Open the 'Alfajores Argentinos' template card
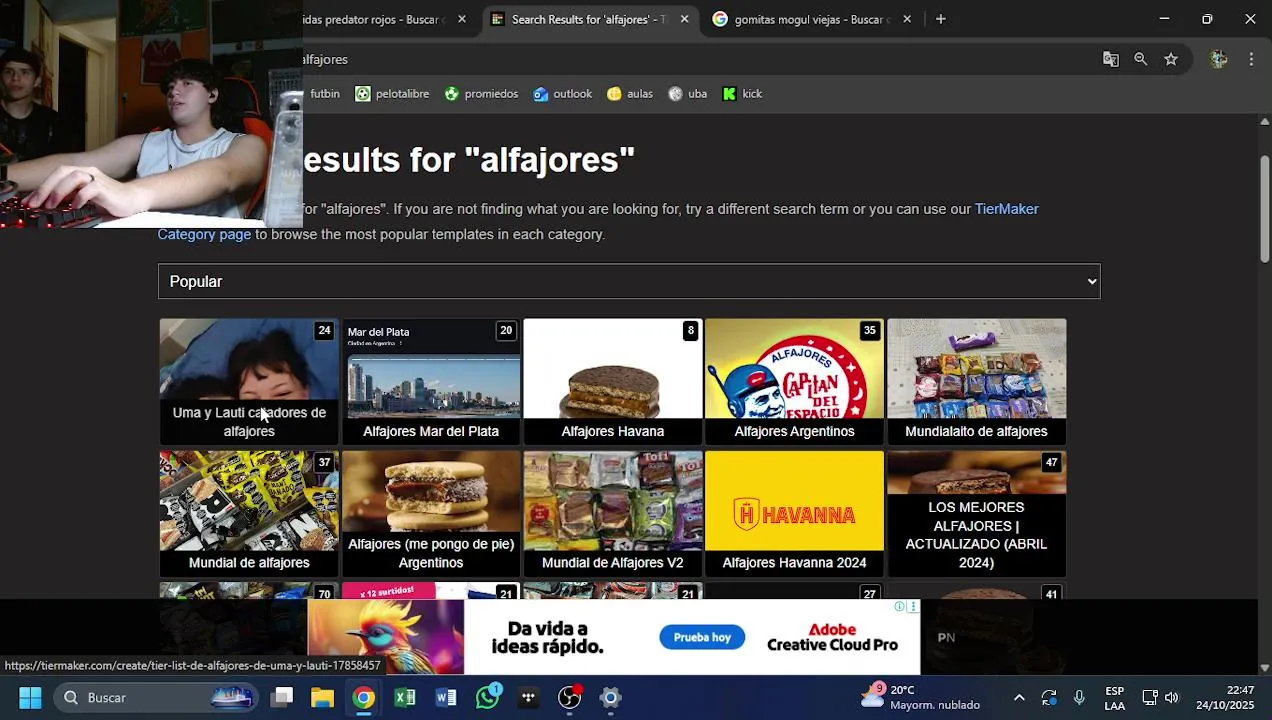Viewport: 1272px width, 720px height. click(795, 381)
